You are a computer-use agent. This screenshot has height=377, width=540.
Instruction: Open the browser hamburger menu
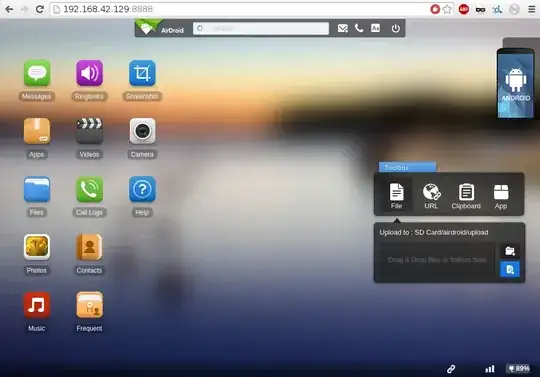click(x=532, y=9)
